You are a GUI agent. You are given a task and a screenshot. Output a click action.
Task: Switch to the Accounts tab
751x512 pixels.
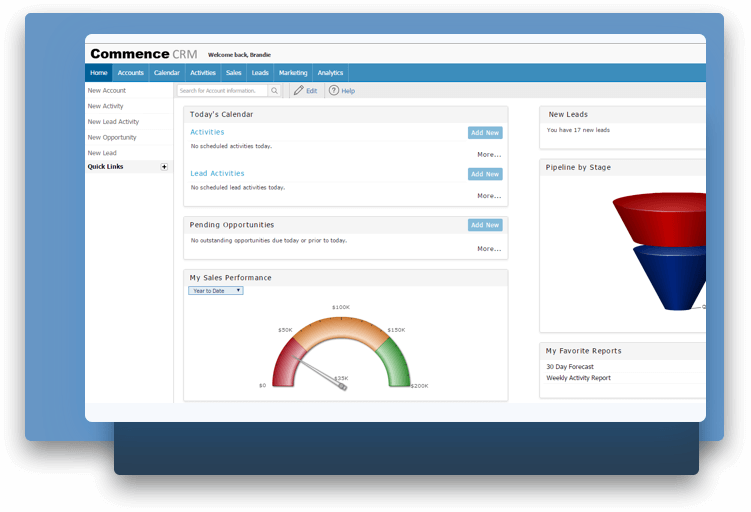[x=130, y=73]
